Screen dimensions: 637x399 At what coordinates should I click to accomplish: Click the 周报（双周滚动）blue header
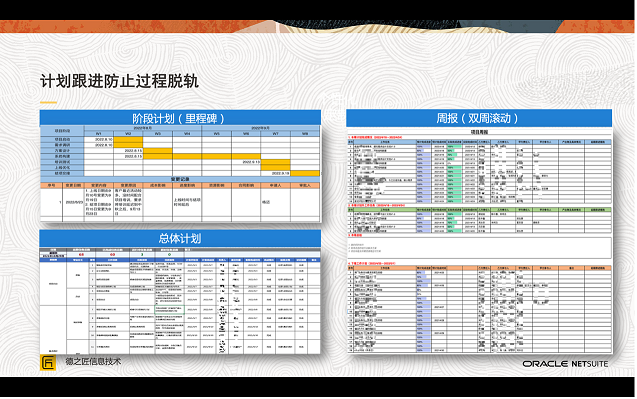point(479,118)
